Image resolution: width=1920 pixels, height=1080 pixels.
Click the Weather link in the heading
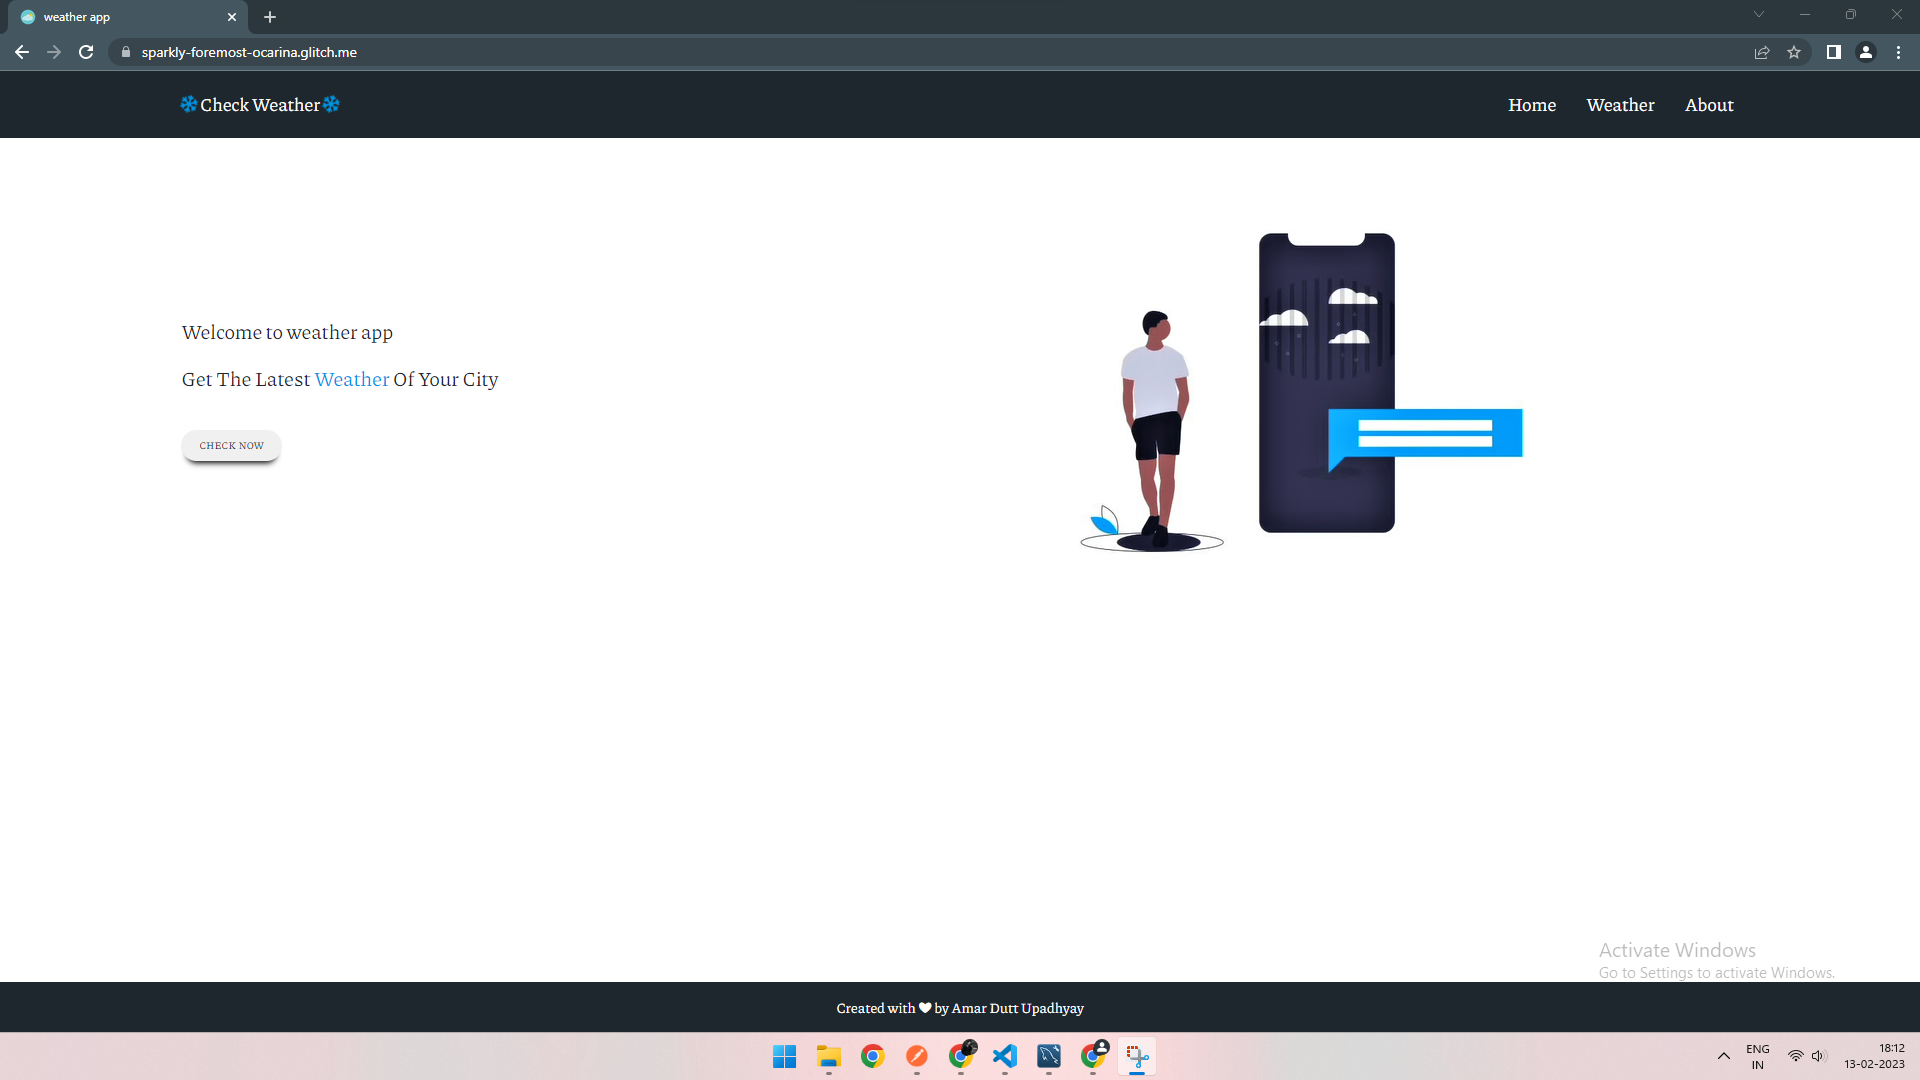click(351, 379)
